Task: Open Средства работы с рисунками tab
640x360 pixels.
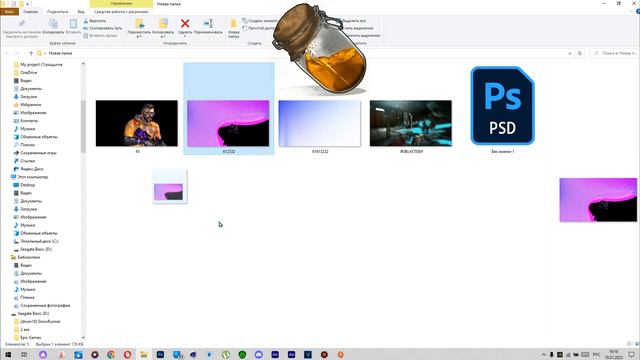Action: tap(121, 12)
